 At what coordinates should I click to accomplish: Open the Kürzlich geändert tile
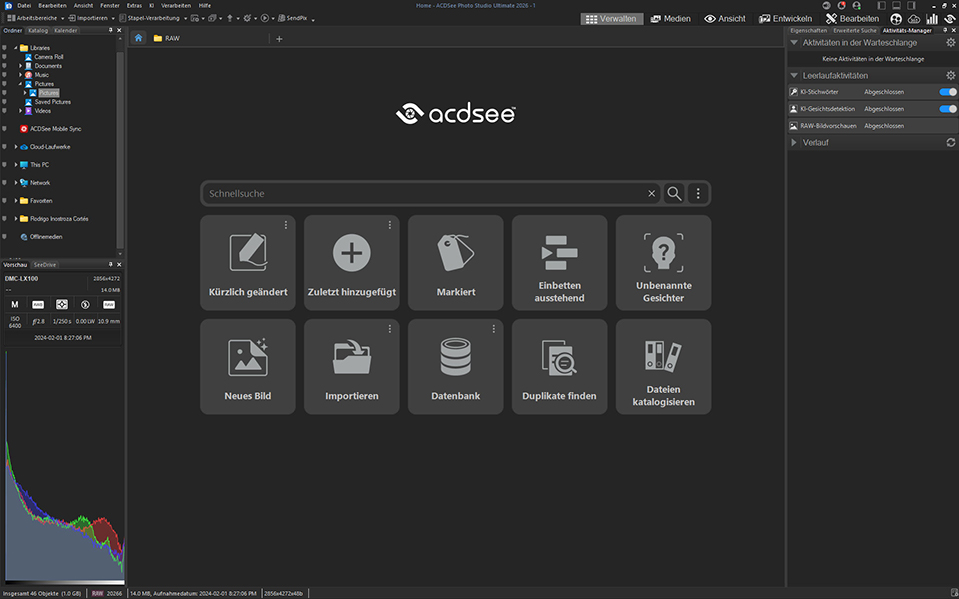point(247,262)
